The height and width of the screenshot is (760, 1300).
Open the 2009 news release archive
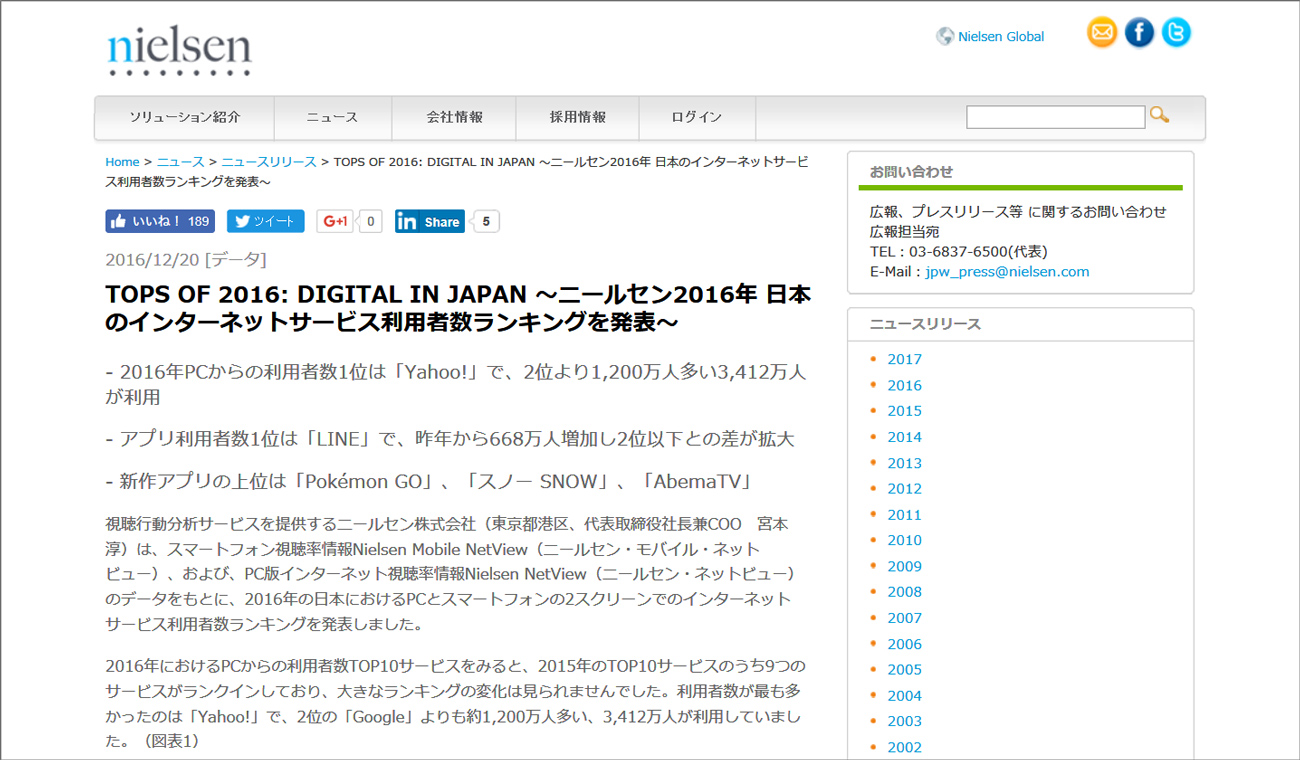point(904,566)
